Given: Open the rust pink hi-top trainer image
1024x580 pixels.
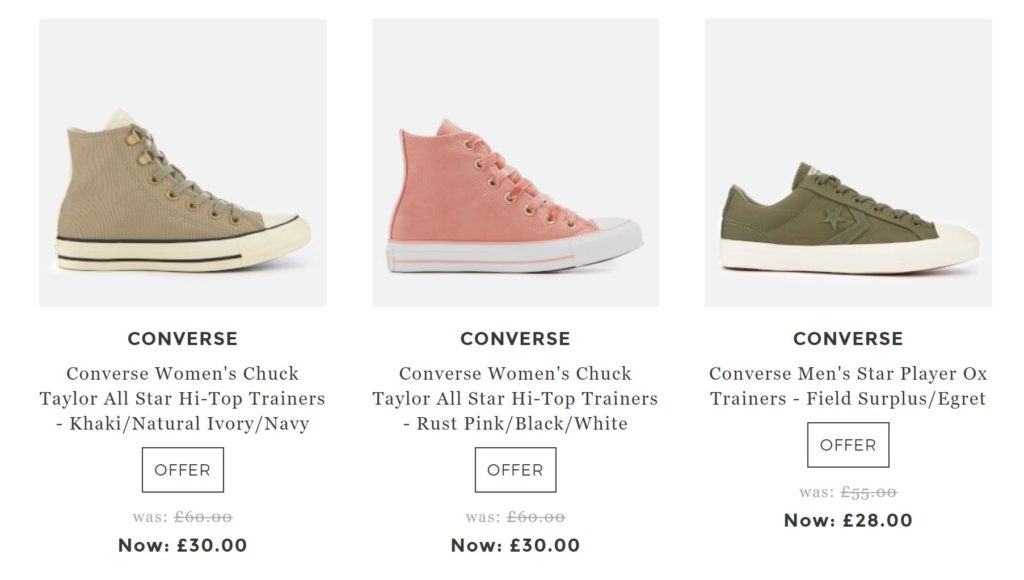Looking at the screenshot, I should point(515,162).
